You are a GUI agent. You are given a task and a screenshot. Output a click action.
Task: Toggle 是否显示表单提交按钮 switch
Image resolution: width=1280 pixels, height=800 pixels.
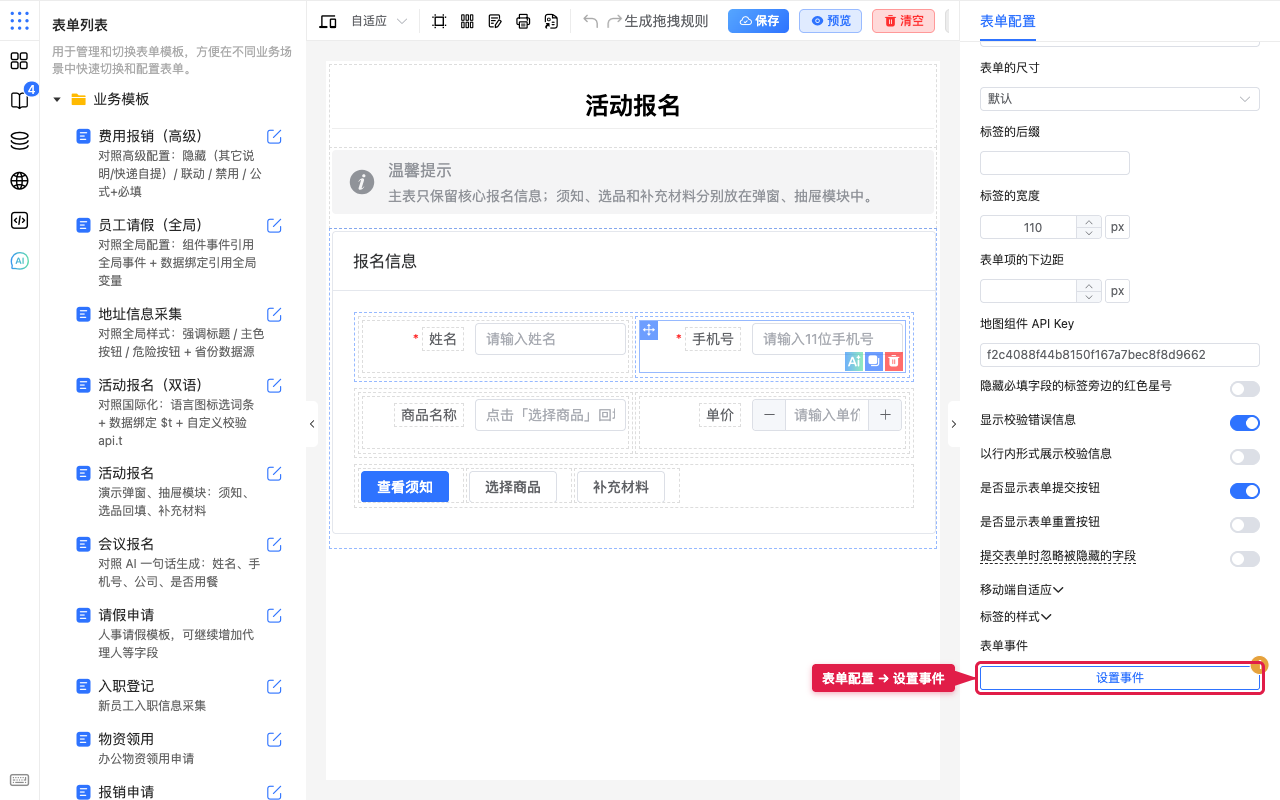click(x=1245, y=491)
